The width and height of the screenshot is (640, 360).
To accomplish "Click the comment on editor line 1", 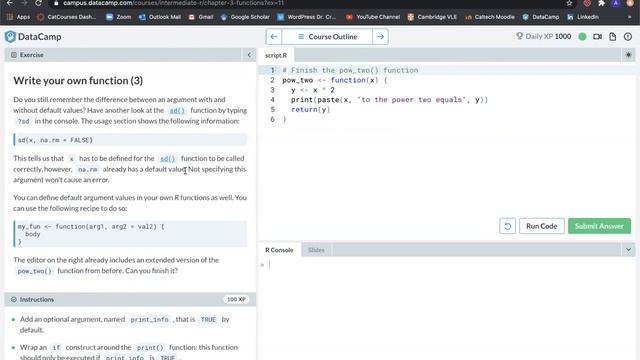I will pos(350,70).
